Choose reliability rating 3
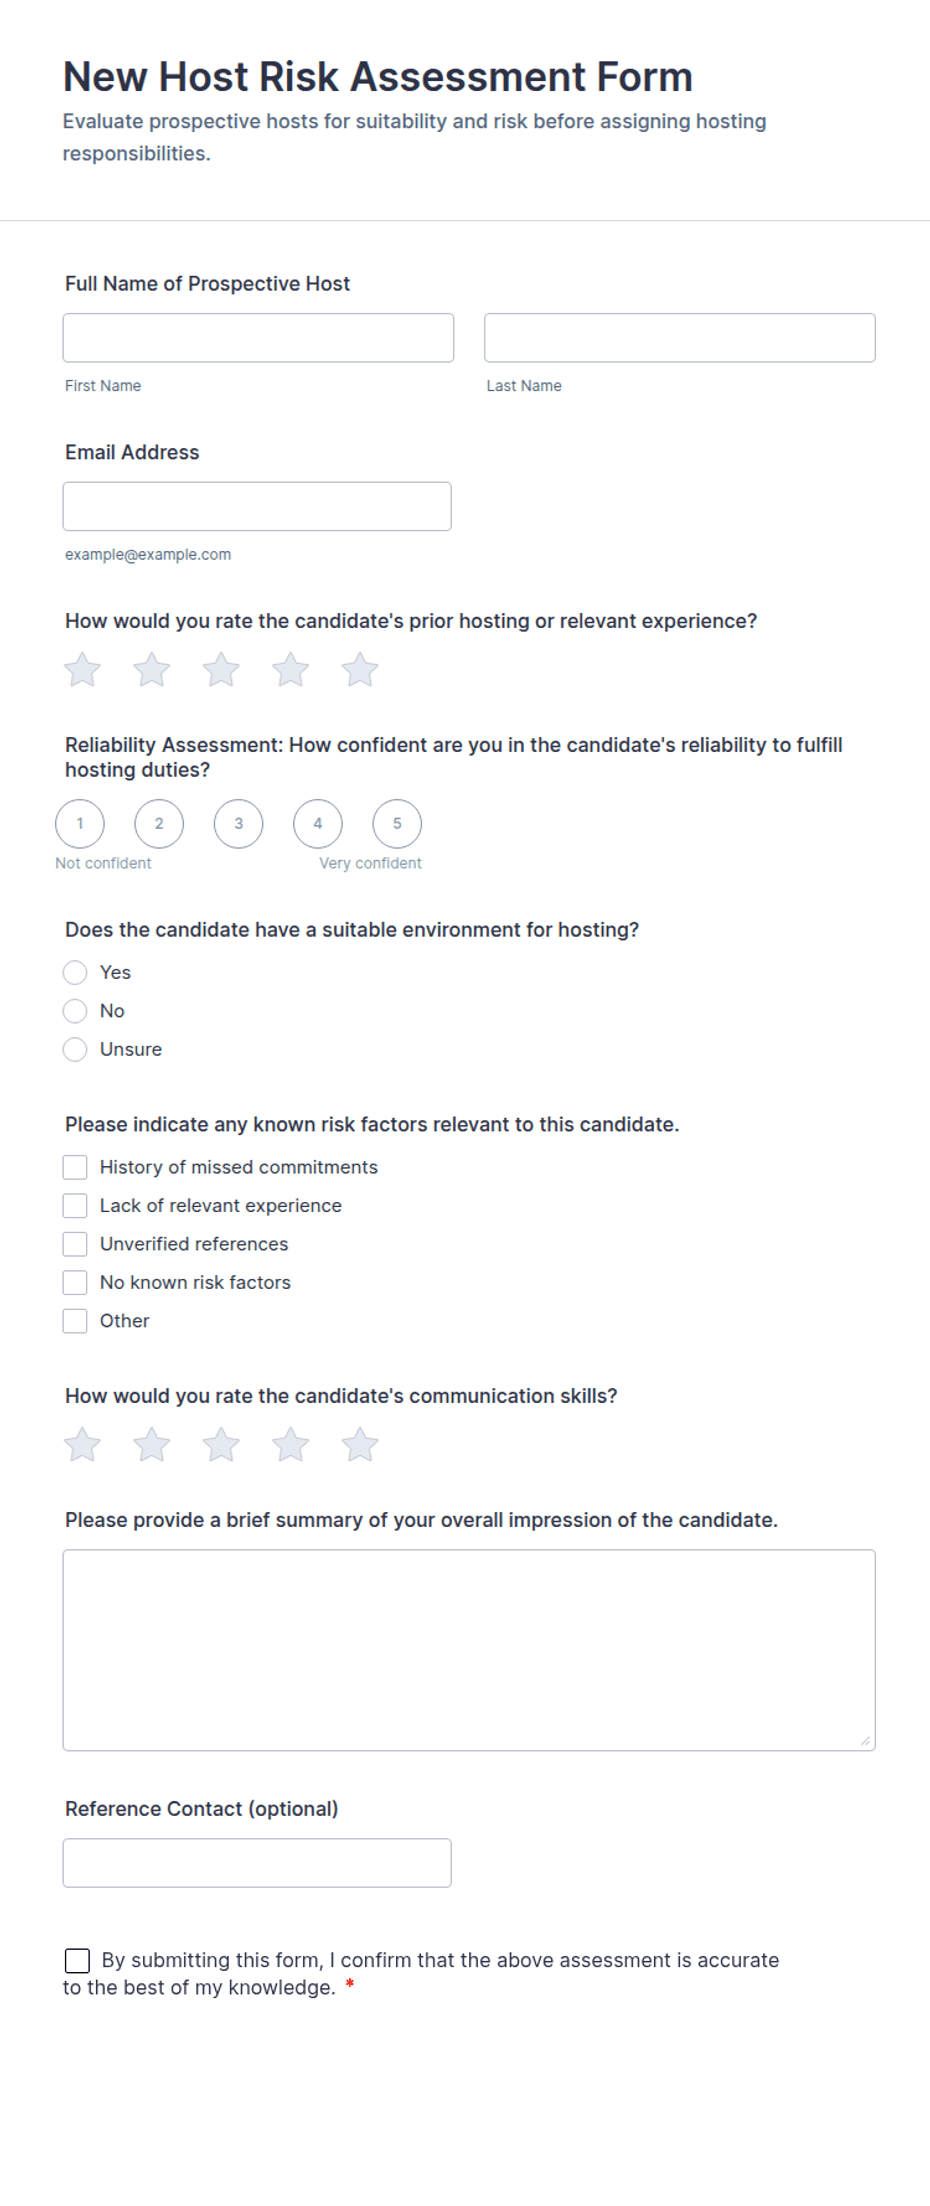 [x=238, y=824]
